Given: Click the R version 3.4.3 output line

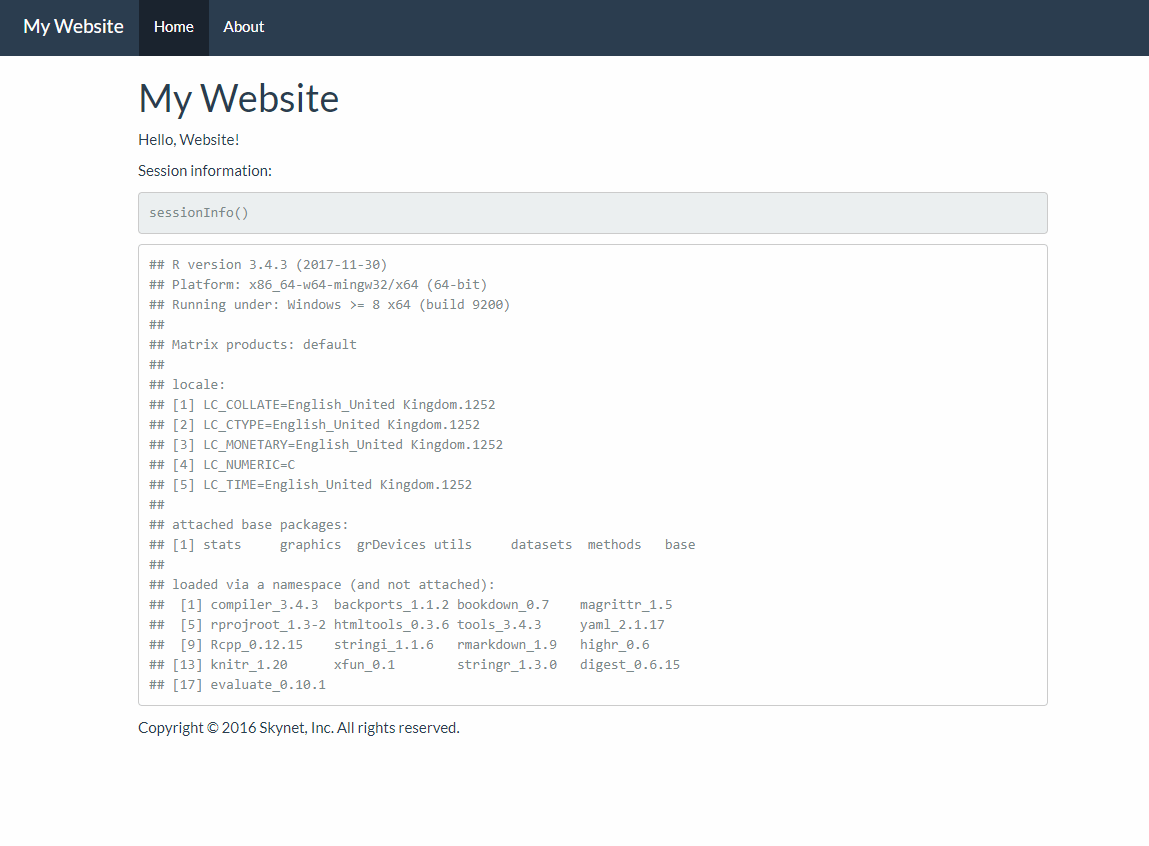Looking at the screenshot, I should pyautogui.click(x=272, y=265).
